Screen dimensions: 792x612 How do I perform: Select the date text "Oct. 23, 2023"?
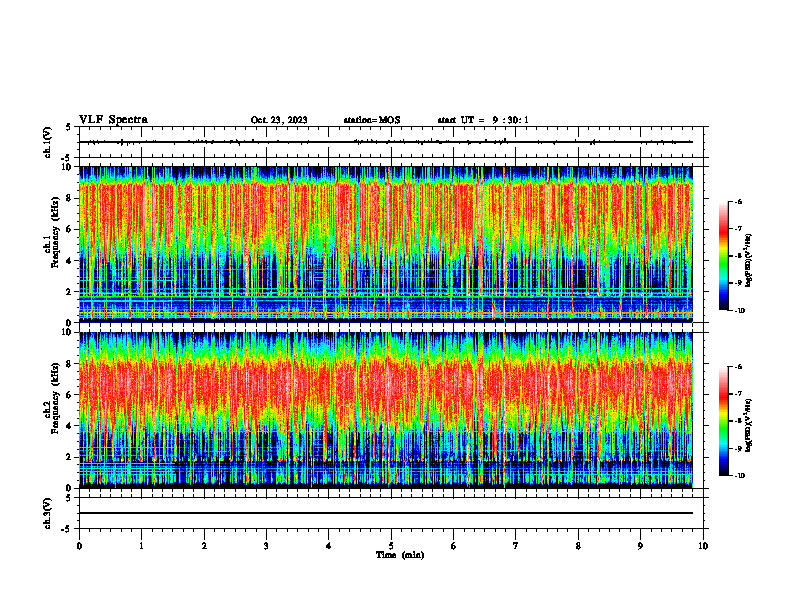tap(279, 120)
